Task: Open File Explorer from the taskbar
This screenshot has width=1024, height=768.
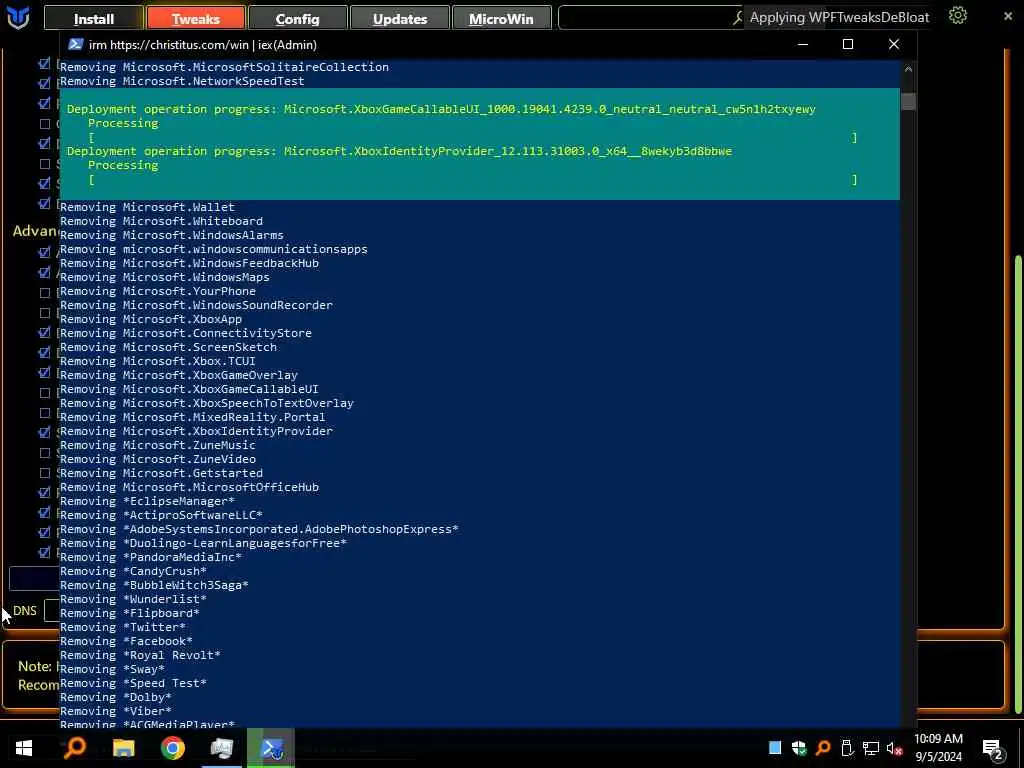Action: click(x=123, y=748)
